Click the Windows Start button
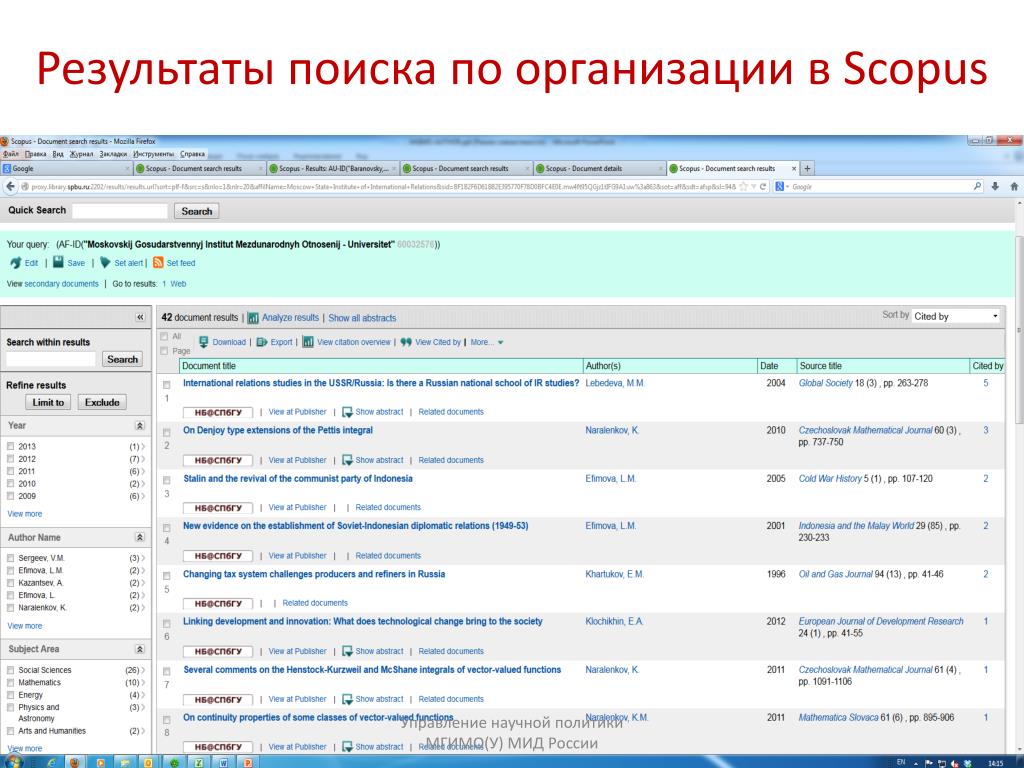Screen dimensions: 1024x768 pos(13,762)
